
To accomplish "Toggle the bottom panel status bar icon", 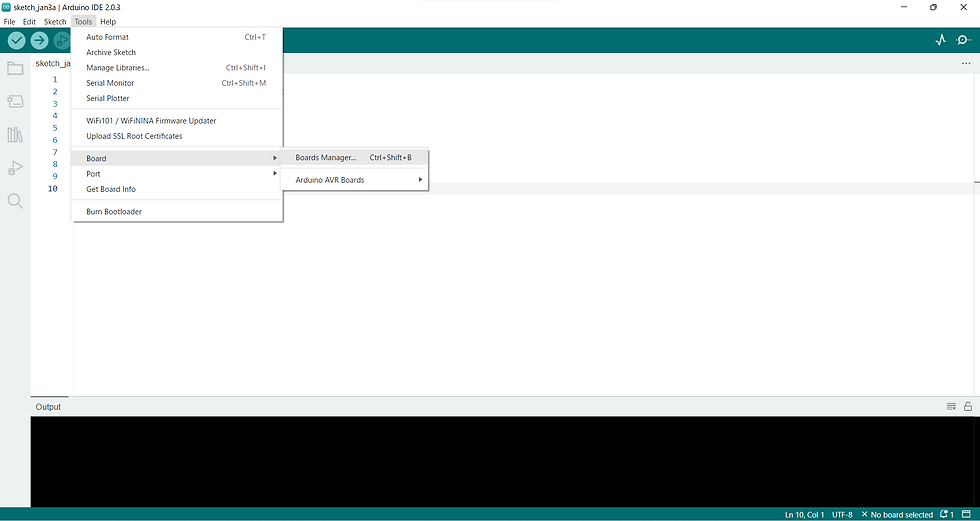I will (x=966, y=515).
